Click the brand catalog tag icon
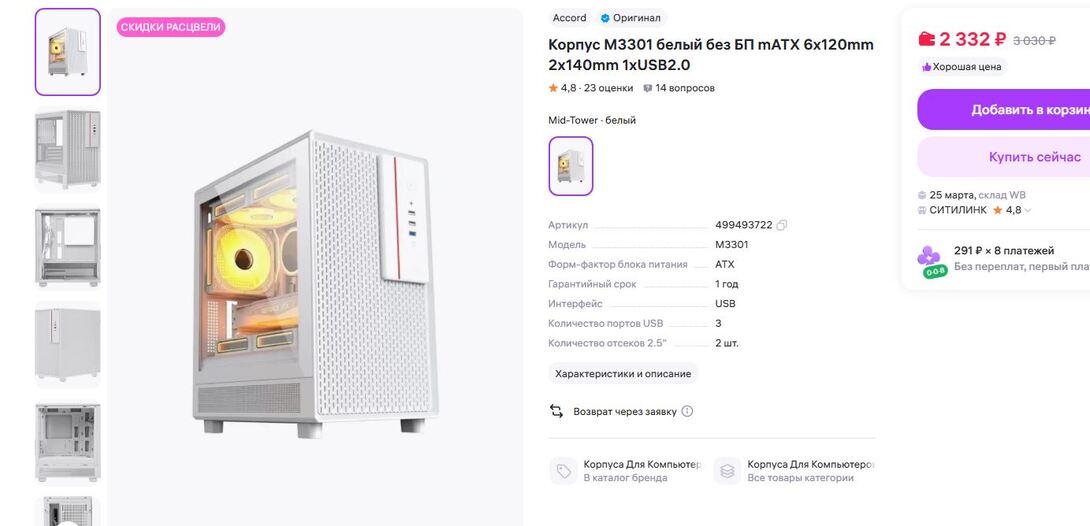The image size is (1090, 526). pyautogui.click(x=564, y=471)
